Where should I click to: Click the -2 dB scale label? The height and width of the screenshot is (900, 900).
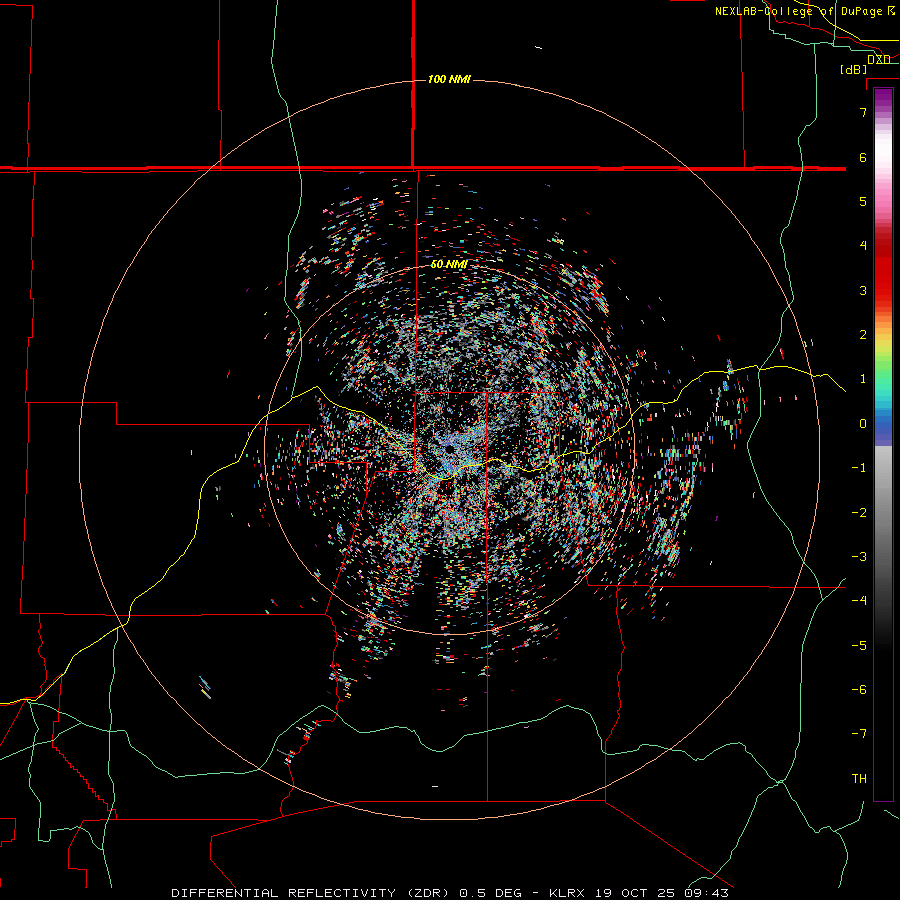[859, 513]
